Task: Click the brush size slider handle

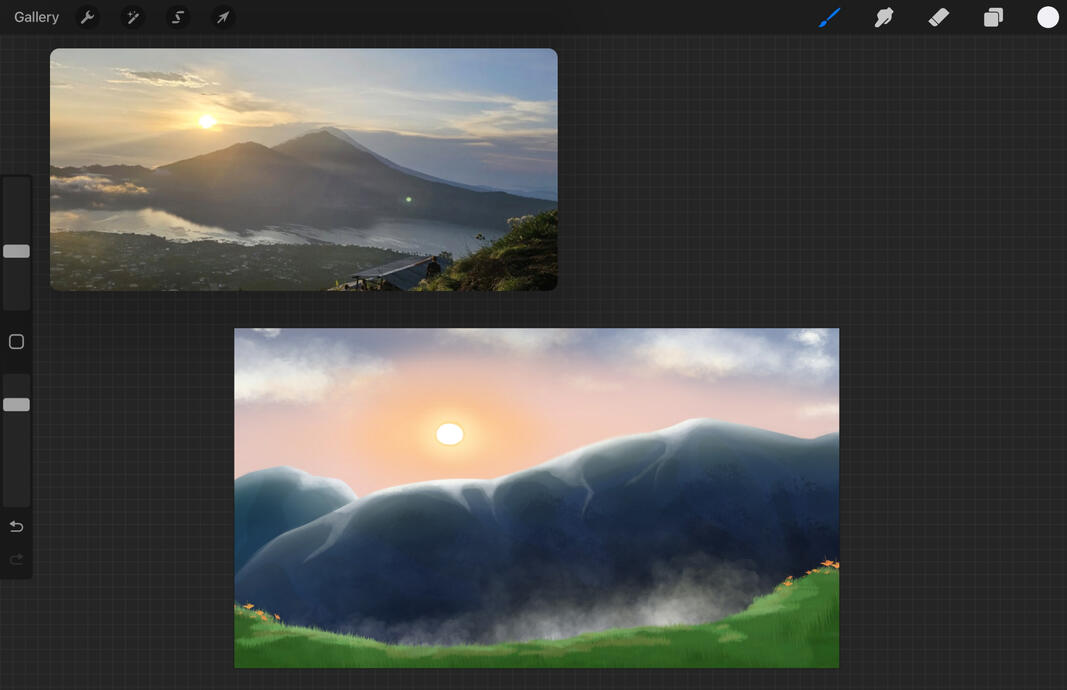Action: (x=16, y=251)
